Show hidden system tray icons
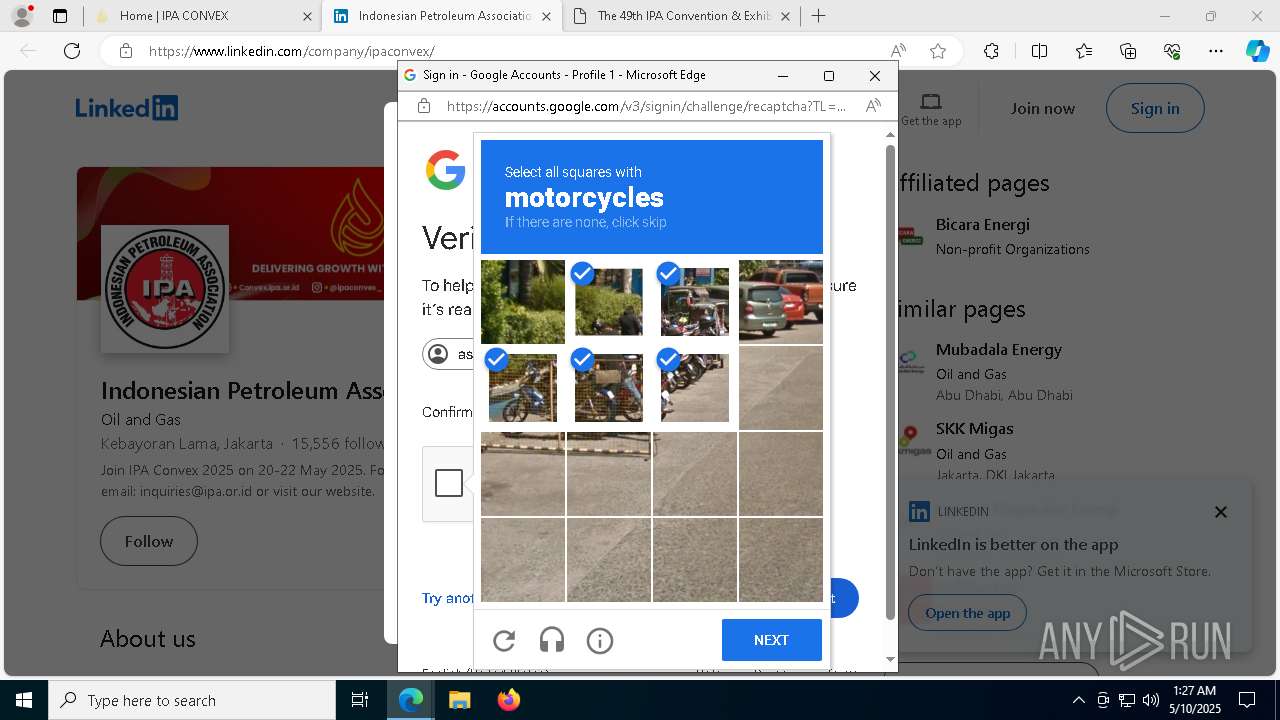 coord(1078,700)
